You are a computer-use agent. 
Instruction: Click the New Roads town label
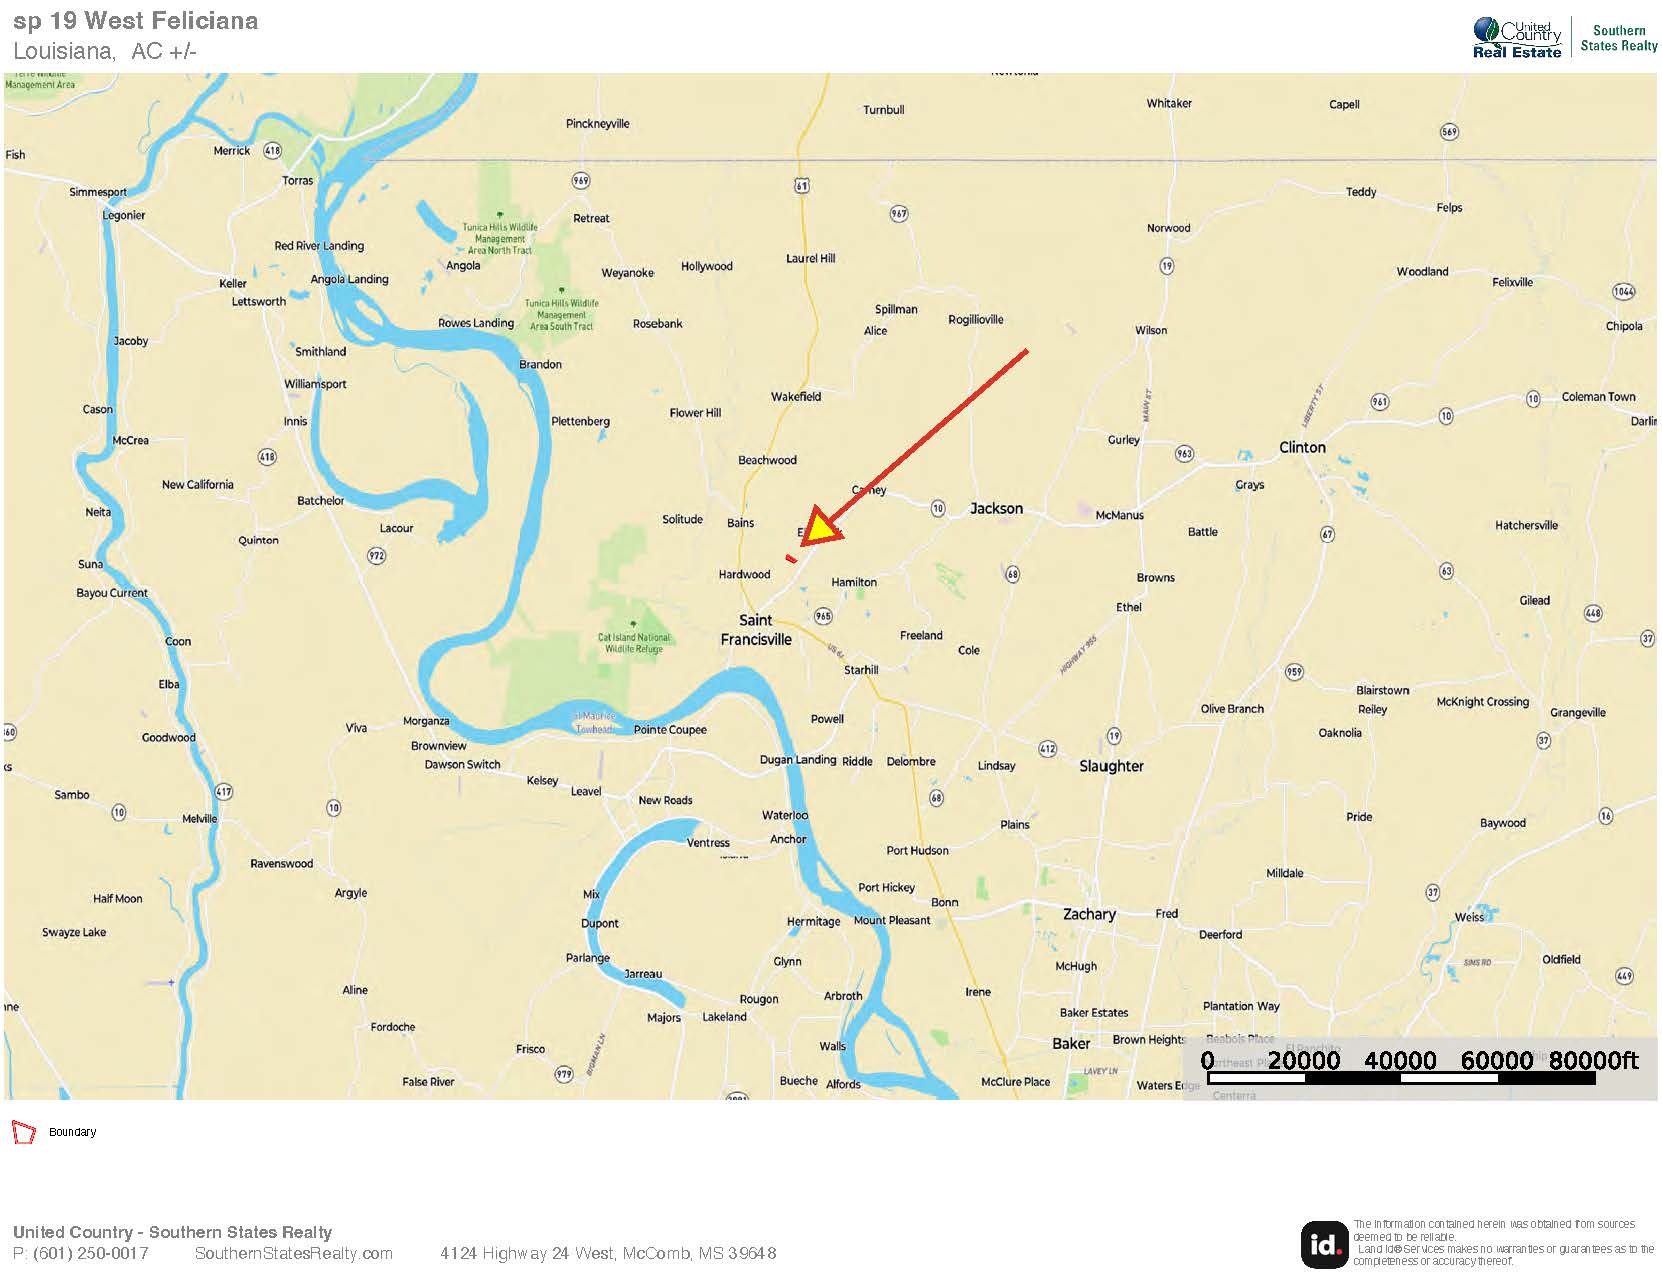click(x=665, y=800)
